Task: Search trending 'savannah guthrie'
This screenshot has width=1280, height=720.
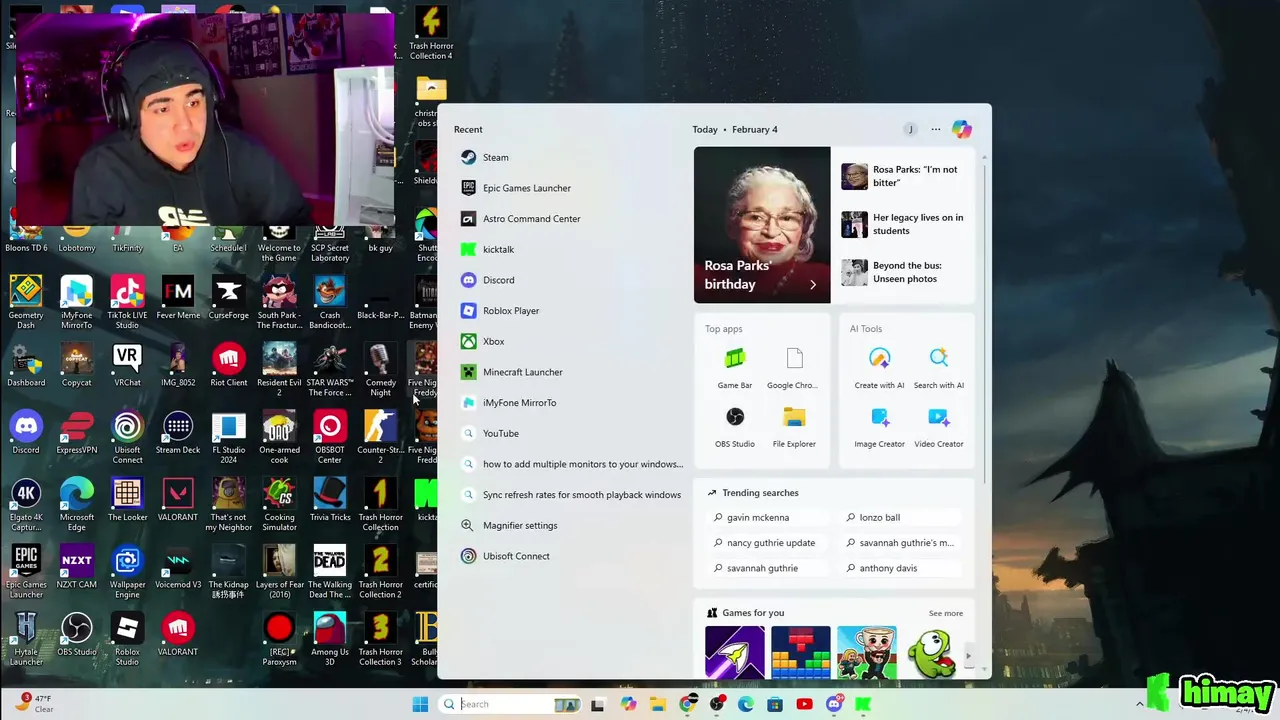Action: pos(768,568)
